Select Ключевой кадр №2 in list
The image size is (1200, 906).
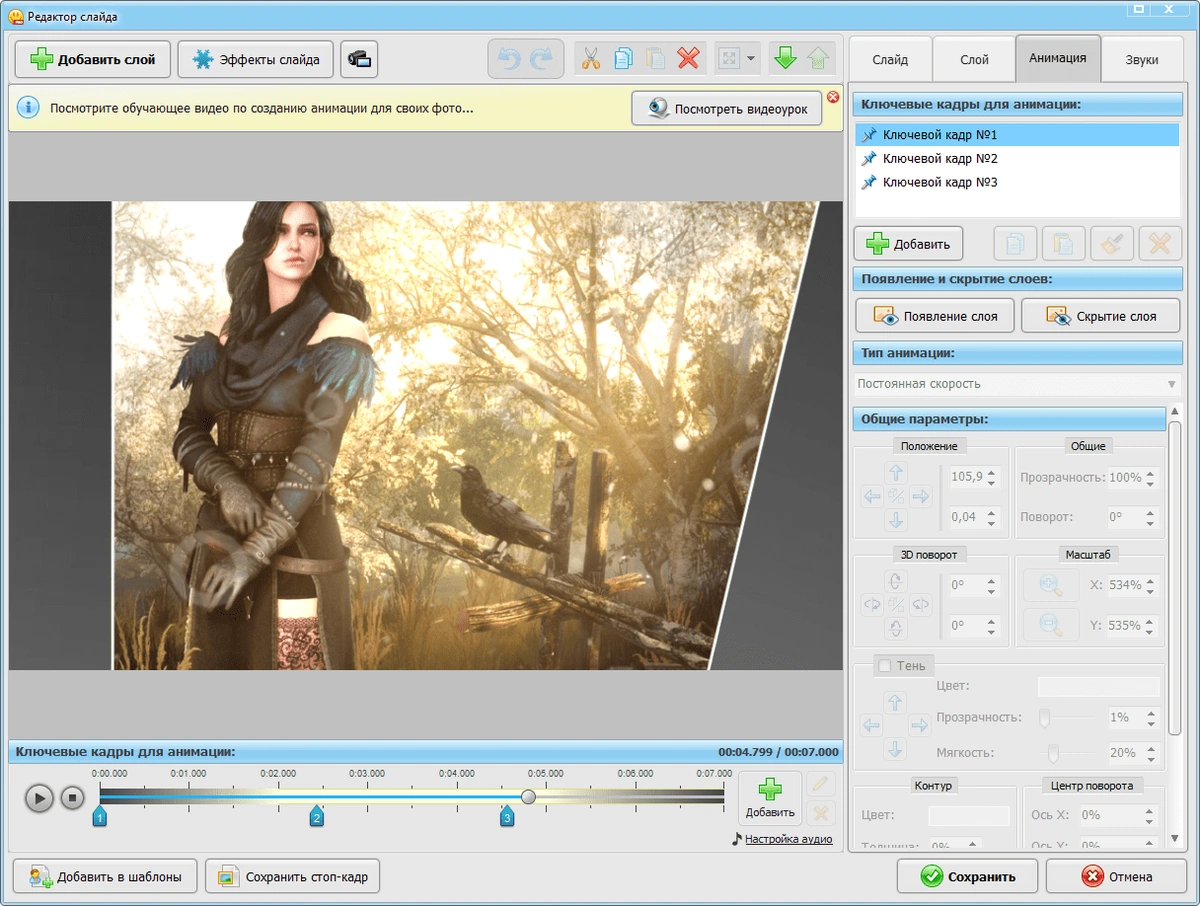tap(1017, 158)
